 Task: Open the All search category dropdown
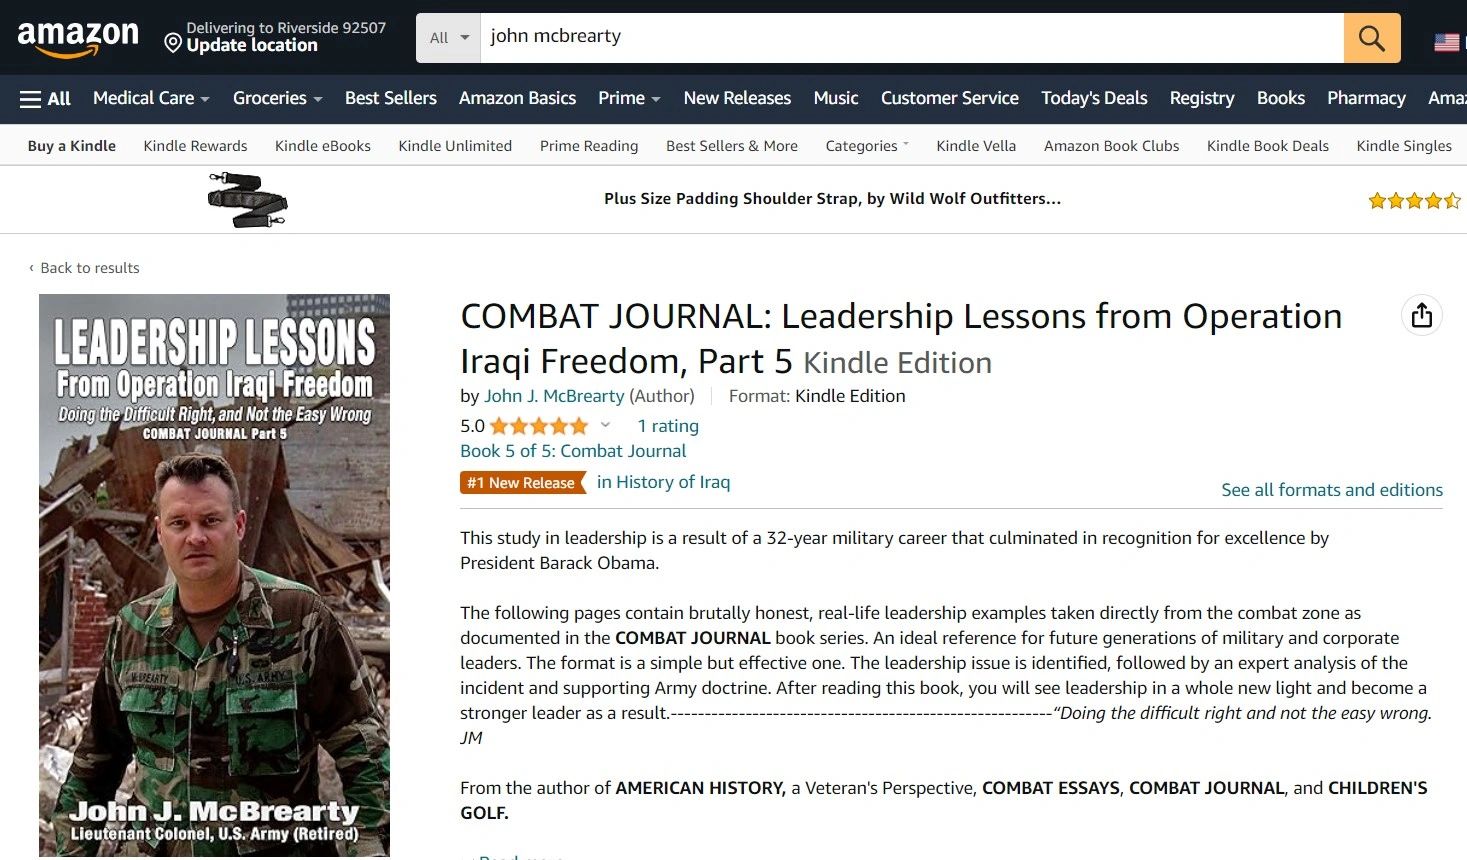tap(448, 38)
